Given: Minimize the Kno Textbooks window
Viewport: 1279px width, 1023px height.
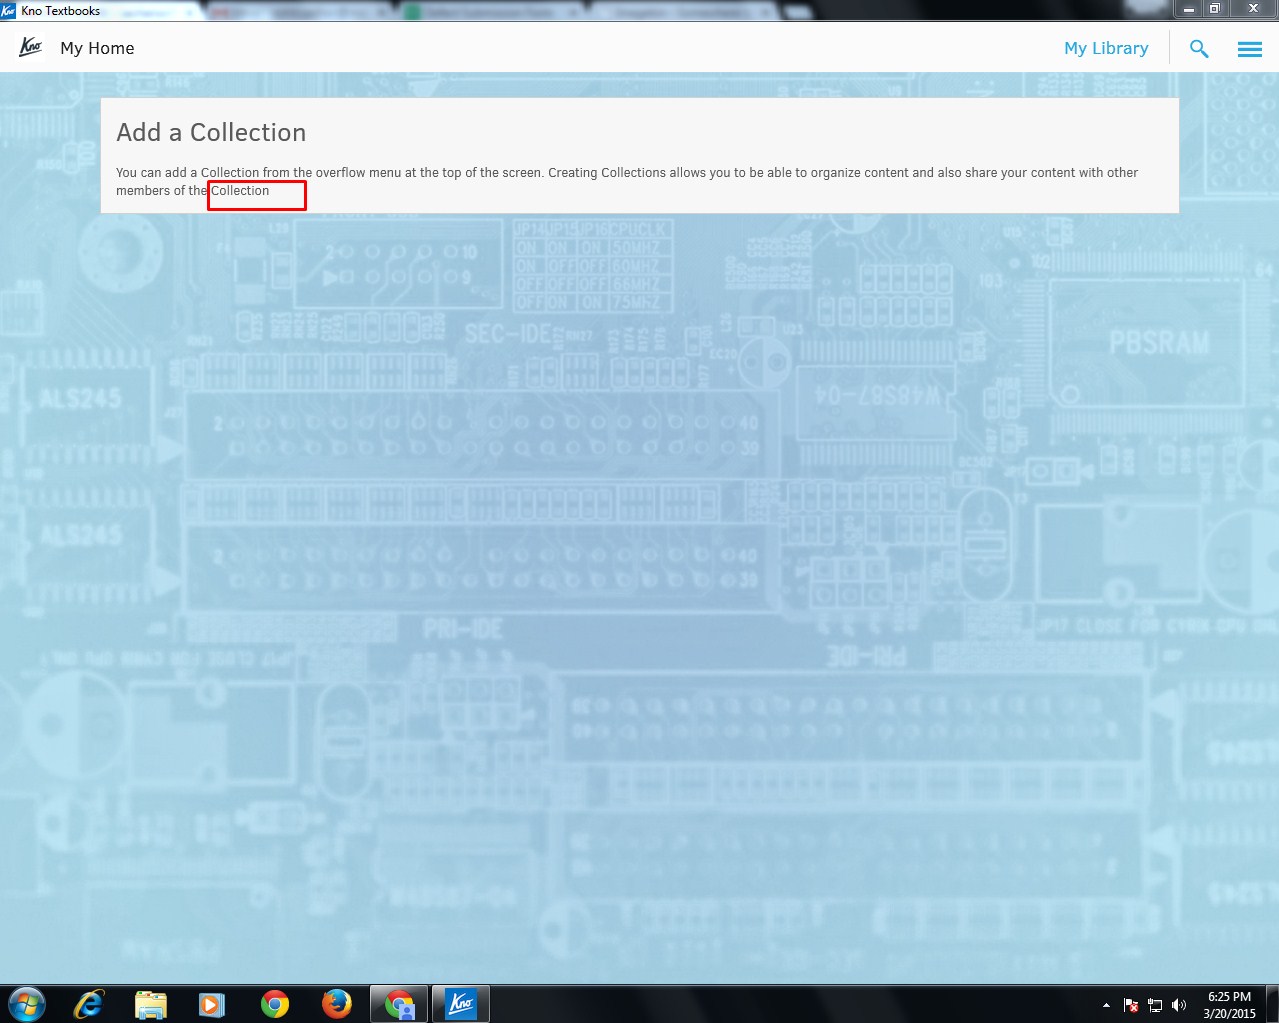Looking at the screenshot, I should 1188,9.
